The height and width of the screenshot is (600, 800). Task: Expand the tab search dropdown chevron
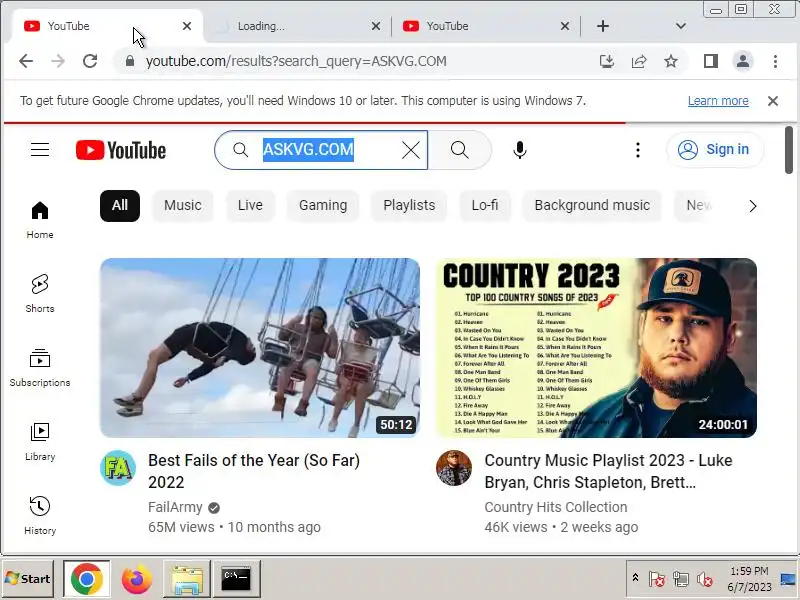click(681, 26)
